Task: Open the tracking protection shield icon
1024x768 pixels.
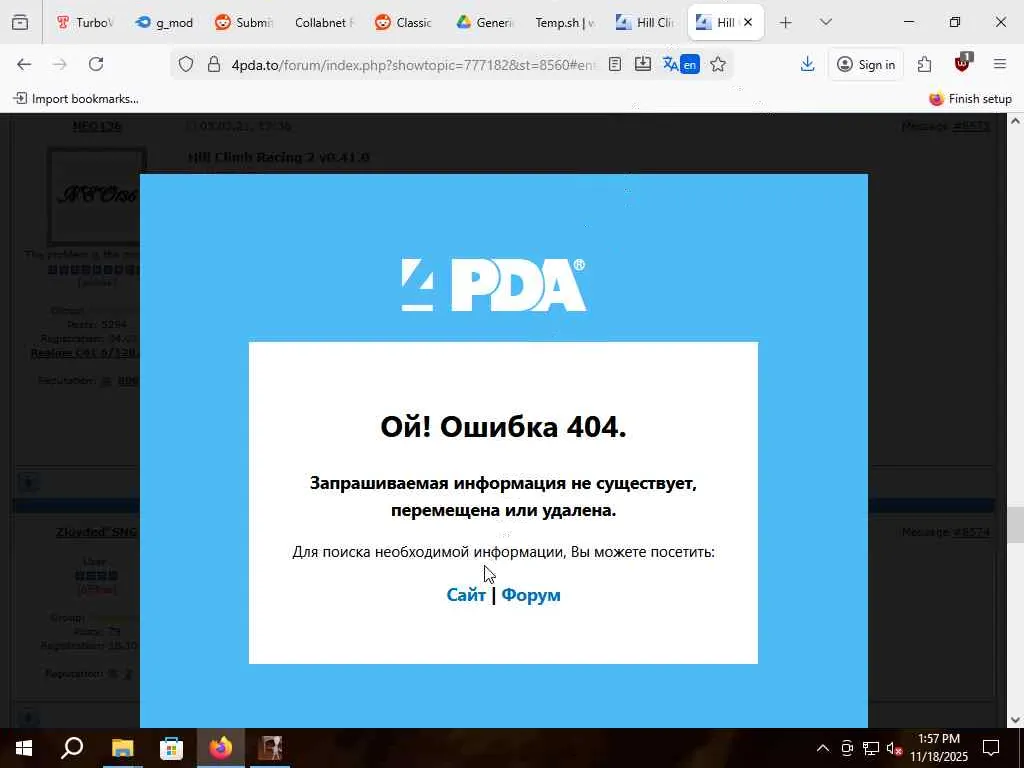Action: tap(185, 64)
